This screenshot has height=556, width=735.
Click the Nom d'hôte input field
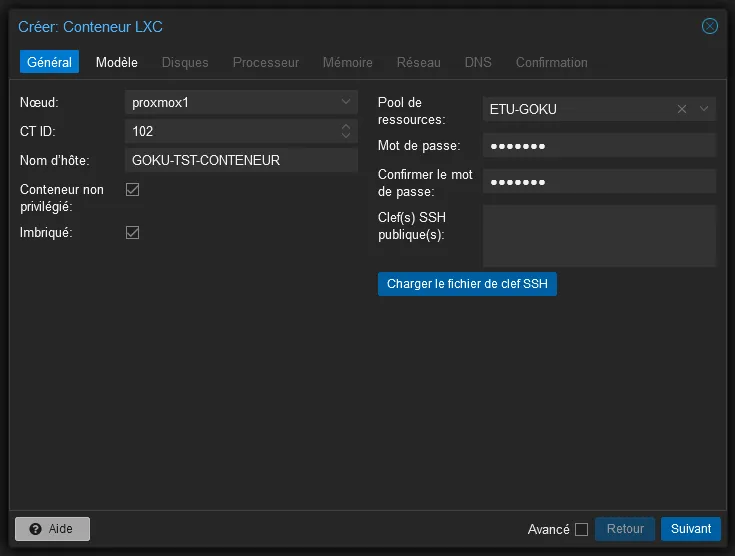[x=241, y=160]
